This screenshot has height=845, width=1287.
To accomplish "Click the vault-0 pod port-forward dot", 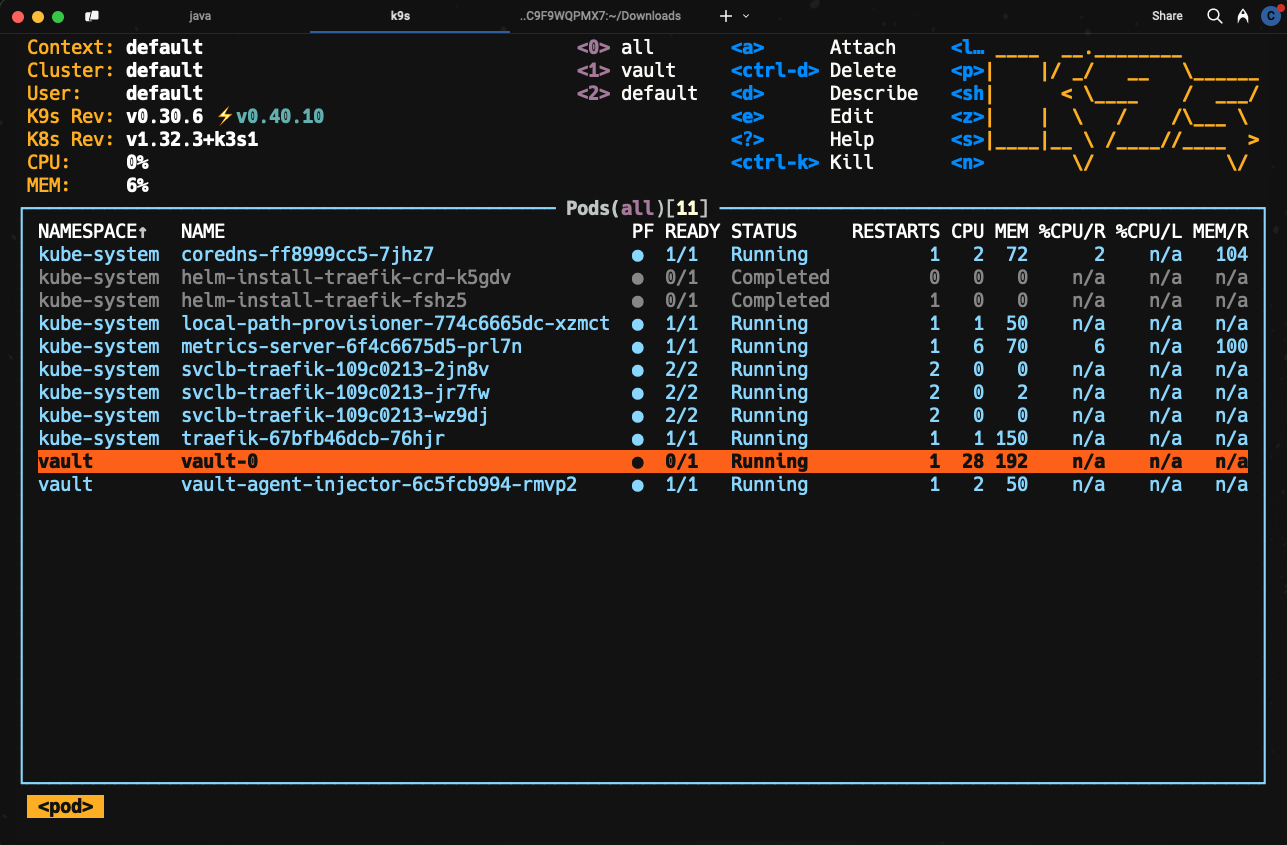I will coord(637,462).
